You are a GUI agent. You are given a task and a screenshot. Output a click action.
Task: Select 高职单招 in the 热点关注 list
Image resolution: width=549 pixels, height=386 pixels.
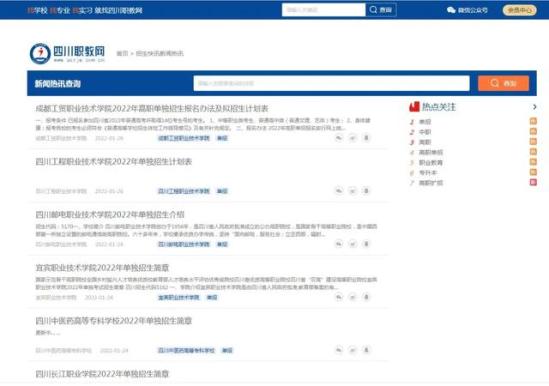431,152
